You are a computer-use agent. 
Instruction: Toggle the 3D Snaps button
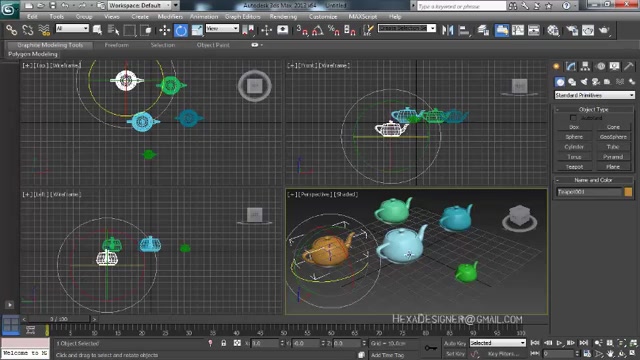point(302,30)
